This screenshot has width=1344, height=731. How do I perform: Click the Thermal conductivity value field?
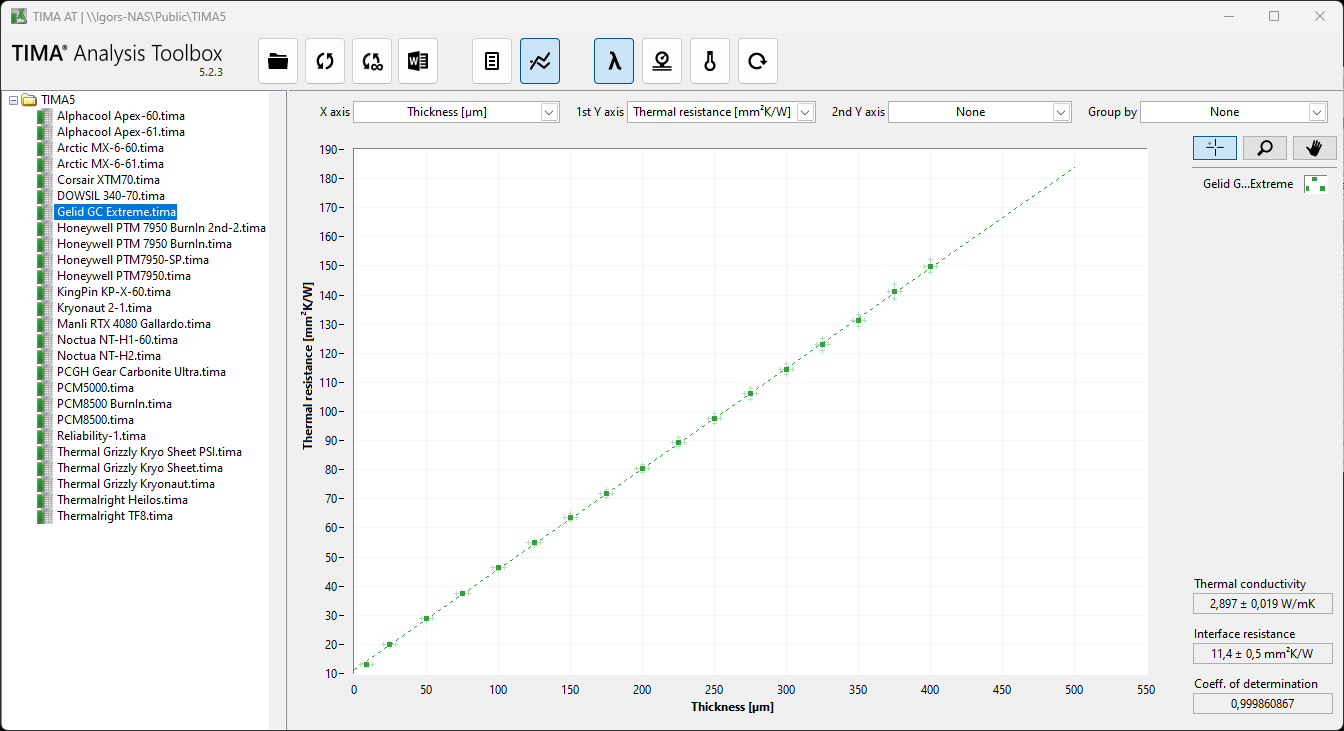pyautogui.click(x=1263, y=603)
